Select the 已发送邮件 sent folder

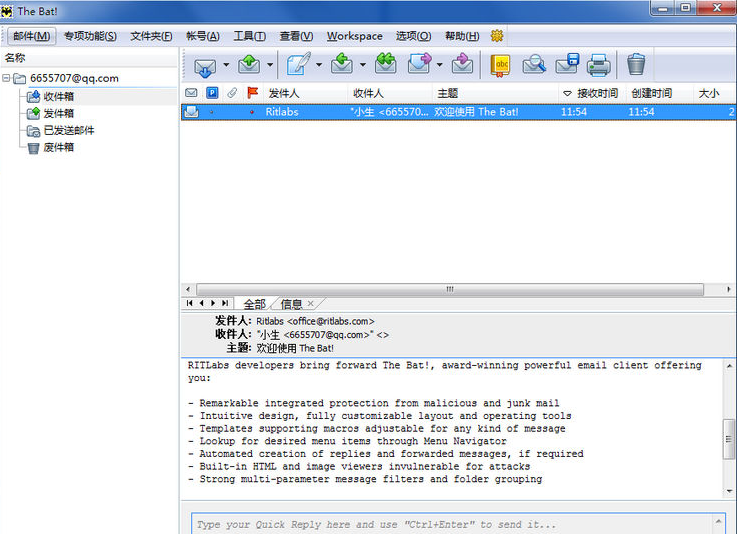[69, 130]
